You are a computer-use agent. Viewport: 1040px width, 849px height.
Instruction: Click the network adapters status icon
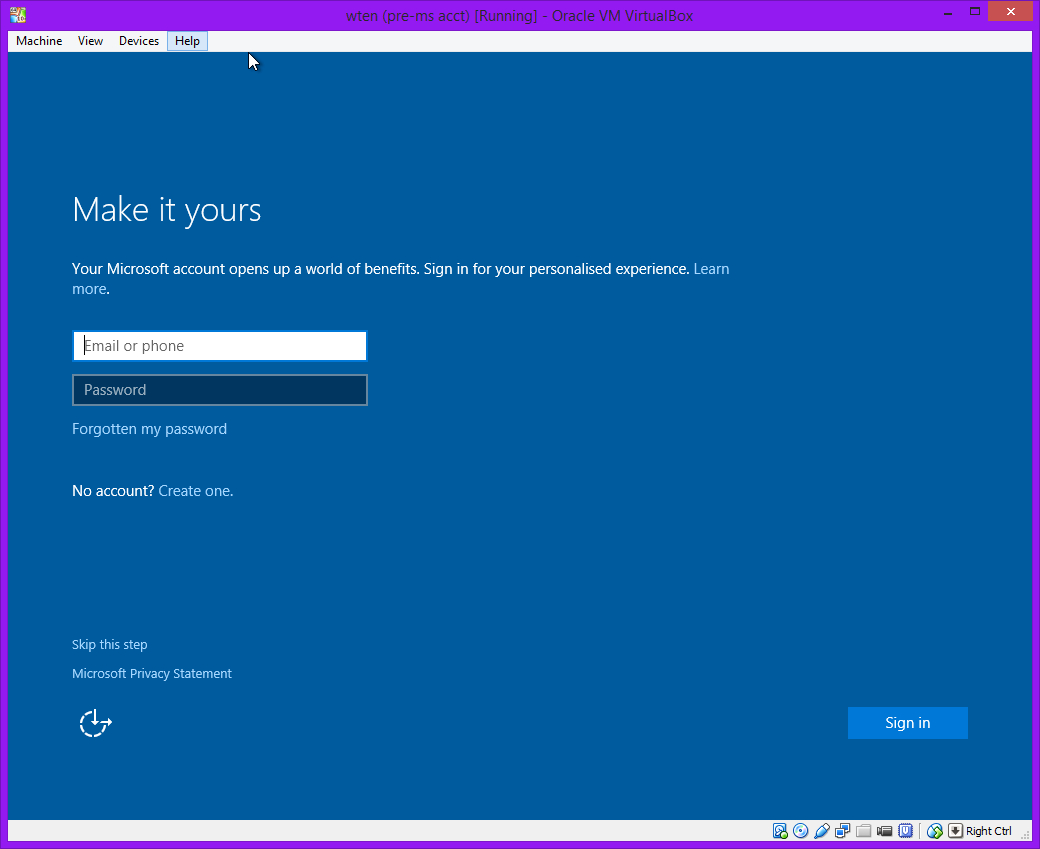click(843, 831)
